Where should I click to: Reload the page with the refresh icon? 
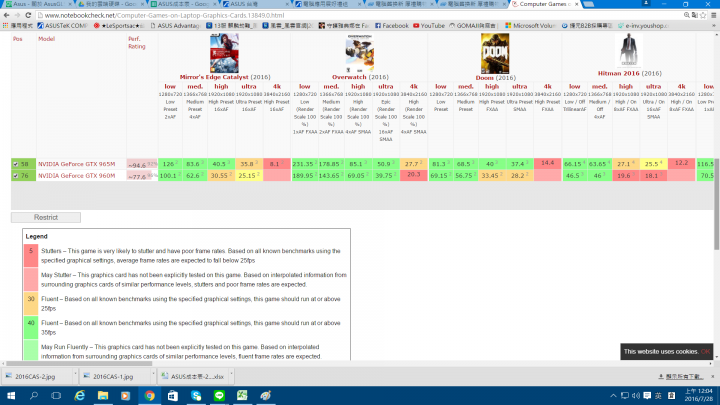tap(28, 15)
